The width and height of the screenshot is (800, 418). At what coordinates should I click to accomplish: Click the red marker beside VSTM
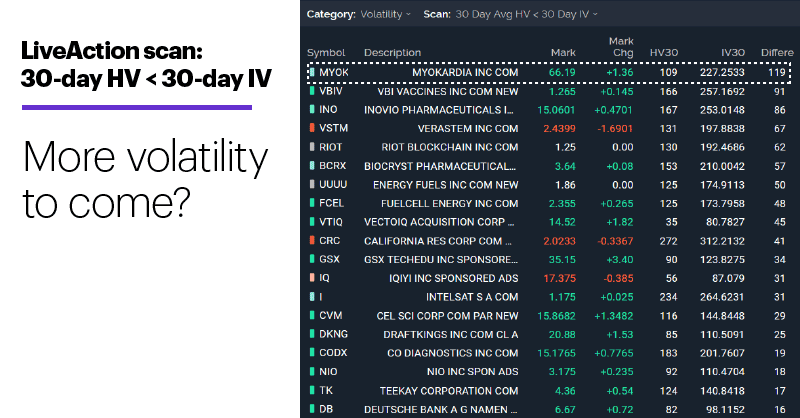click(311, 129)
